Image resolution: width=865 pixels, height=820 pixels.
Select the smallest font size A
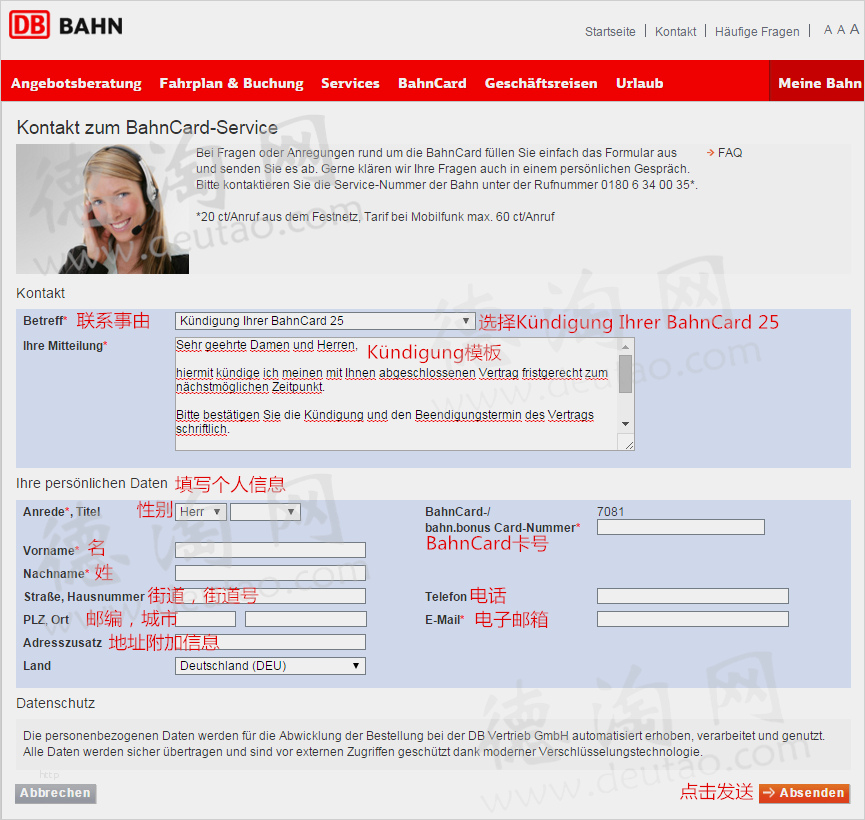tap(827, 30)
